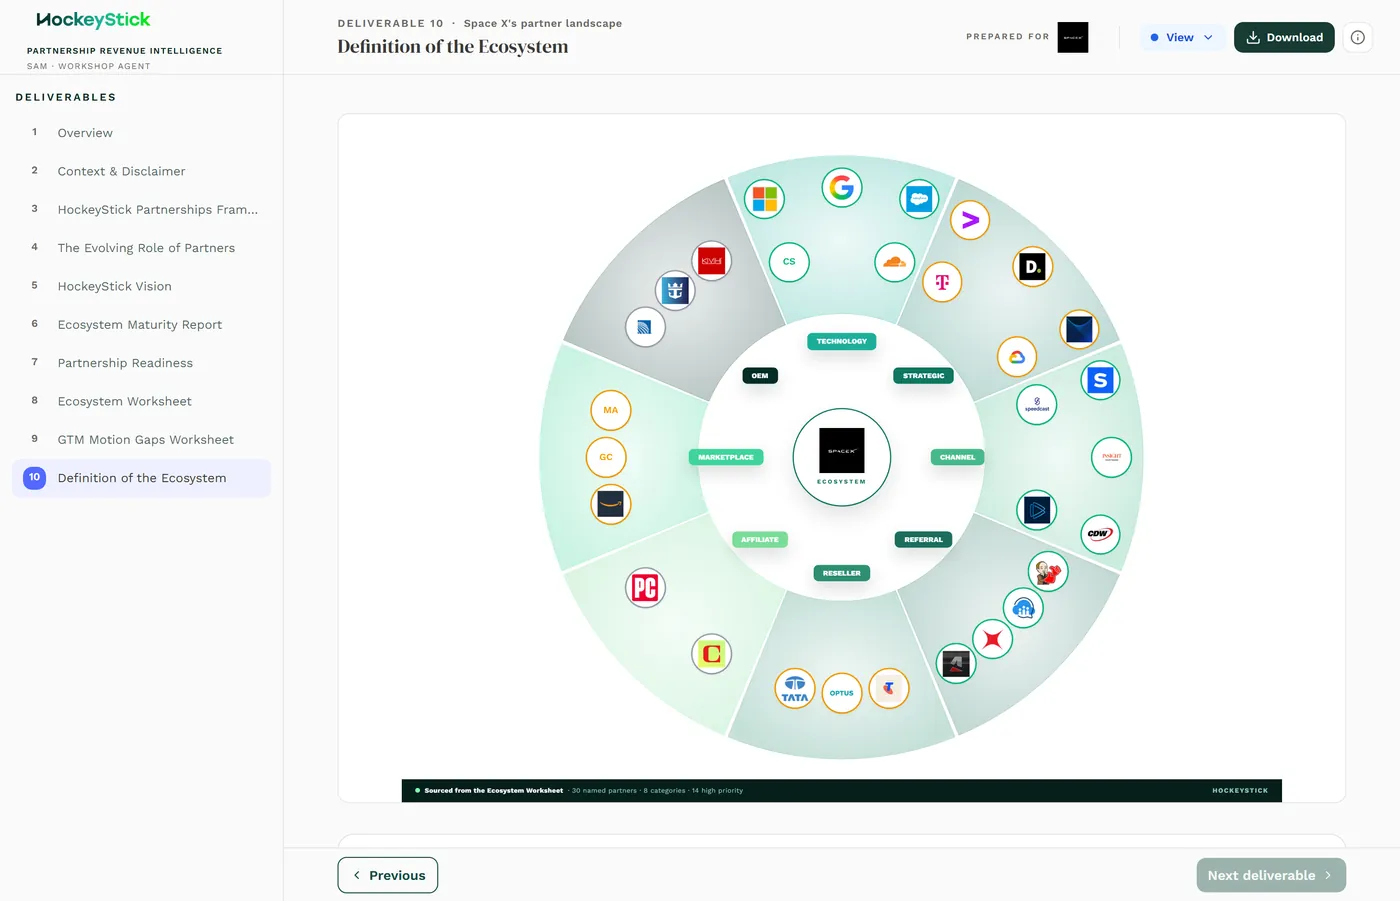Screen dimensions: 1400x901
Task: Click the Optus partner logo
Action: click(842, 693)
